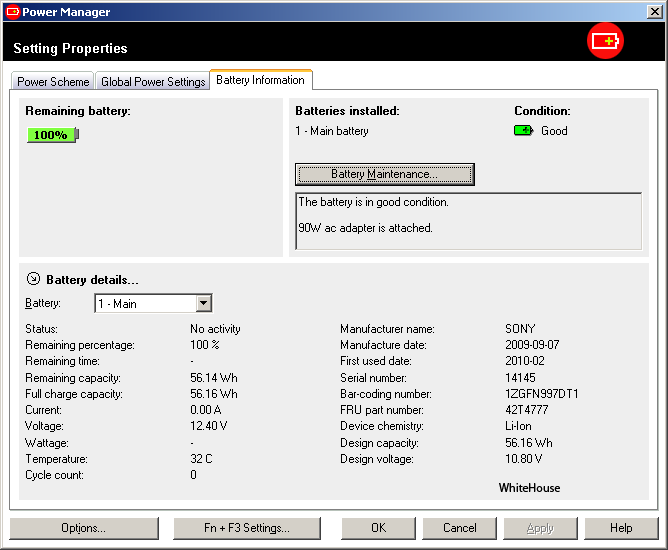Viewport: 668px width, 550px height.
Task: Click the Battery Maintenance button
Action: point(384,174)
